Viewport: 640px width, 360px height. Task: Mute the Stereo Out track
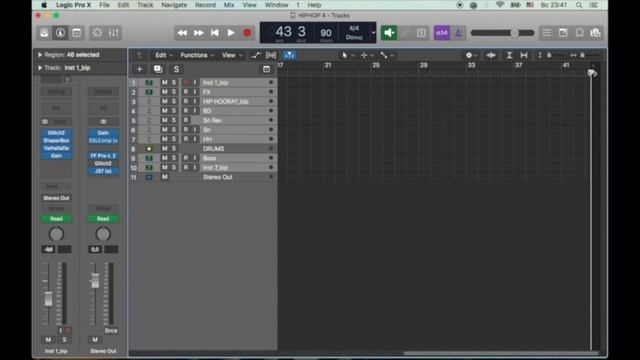pos(164,177)
